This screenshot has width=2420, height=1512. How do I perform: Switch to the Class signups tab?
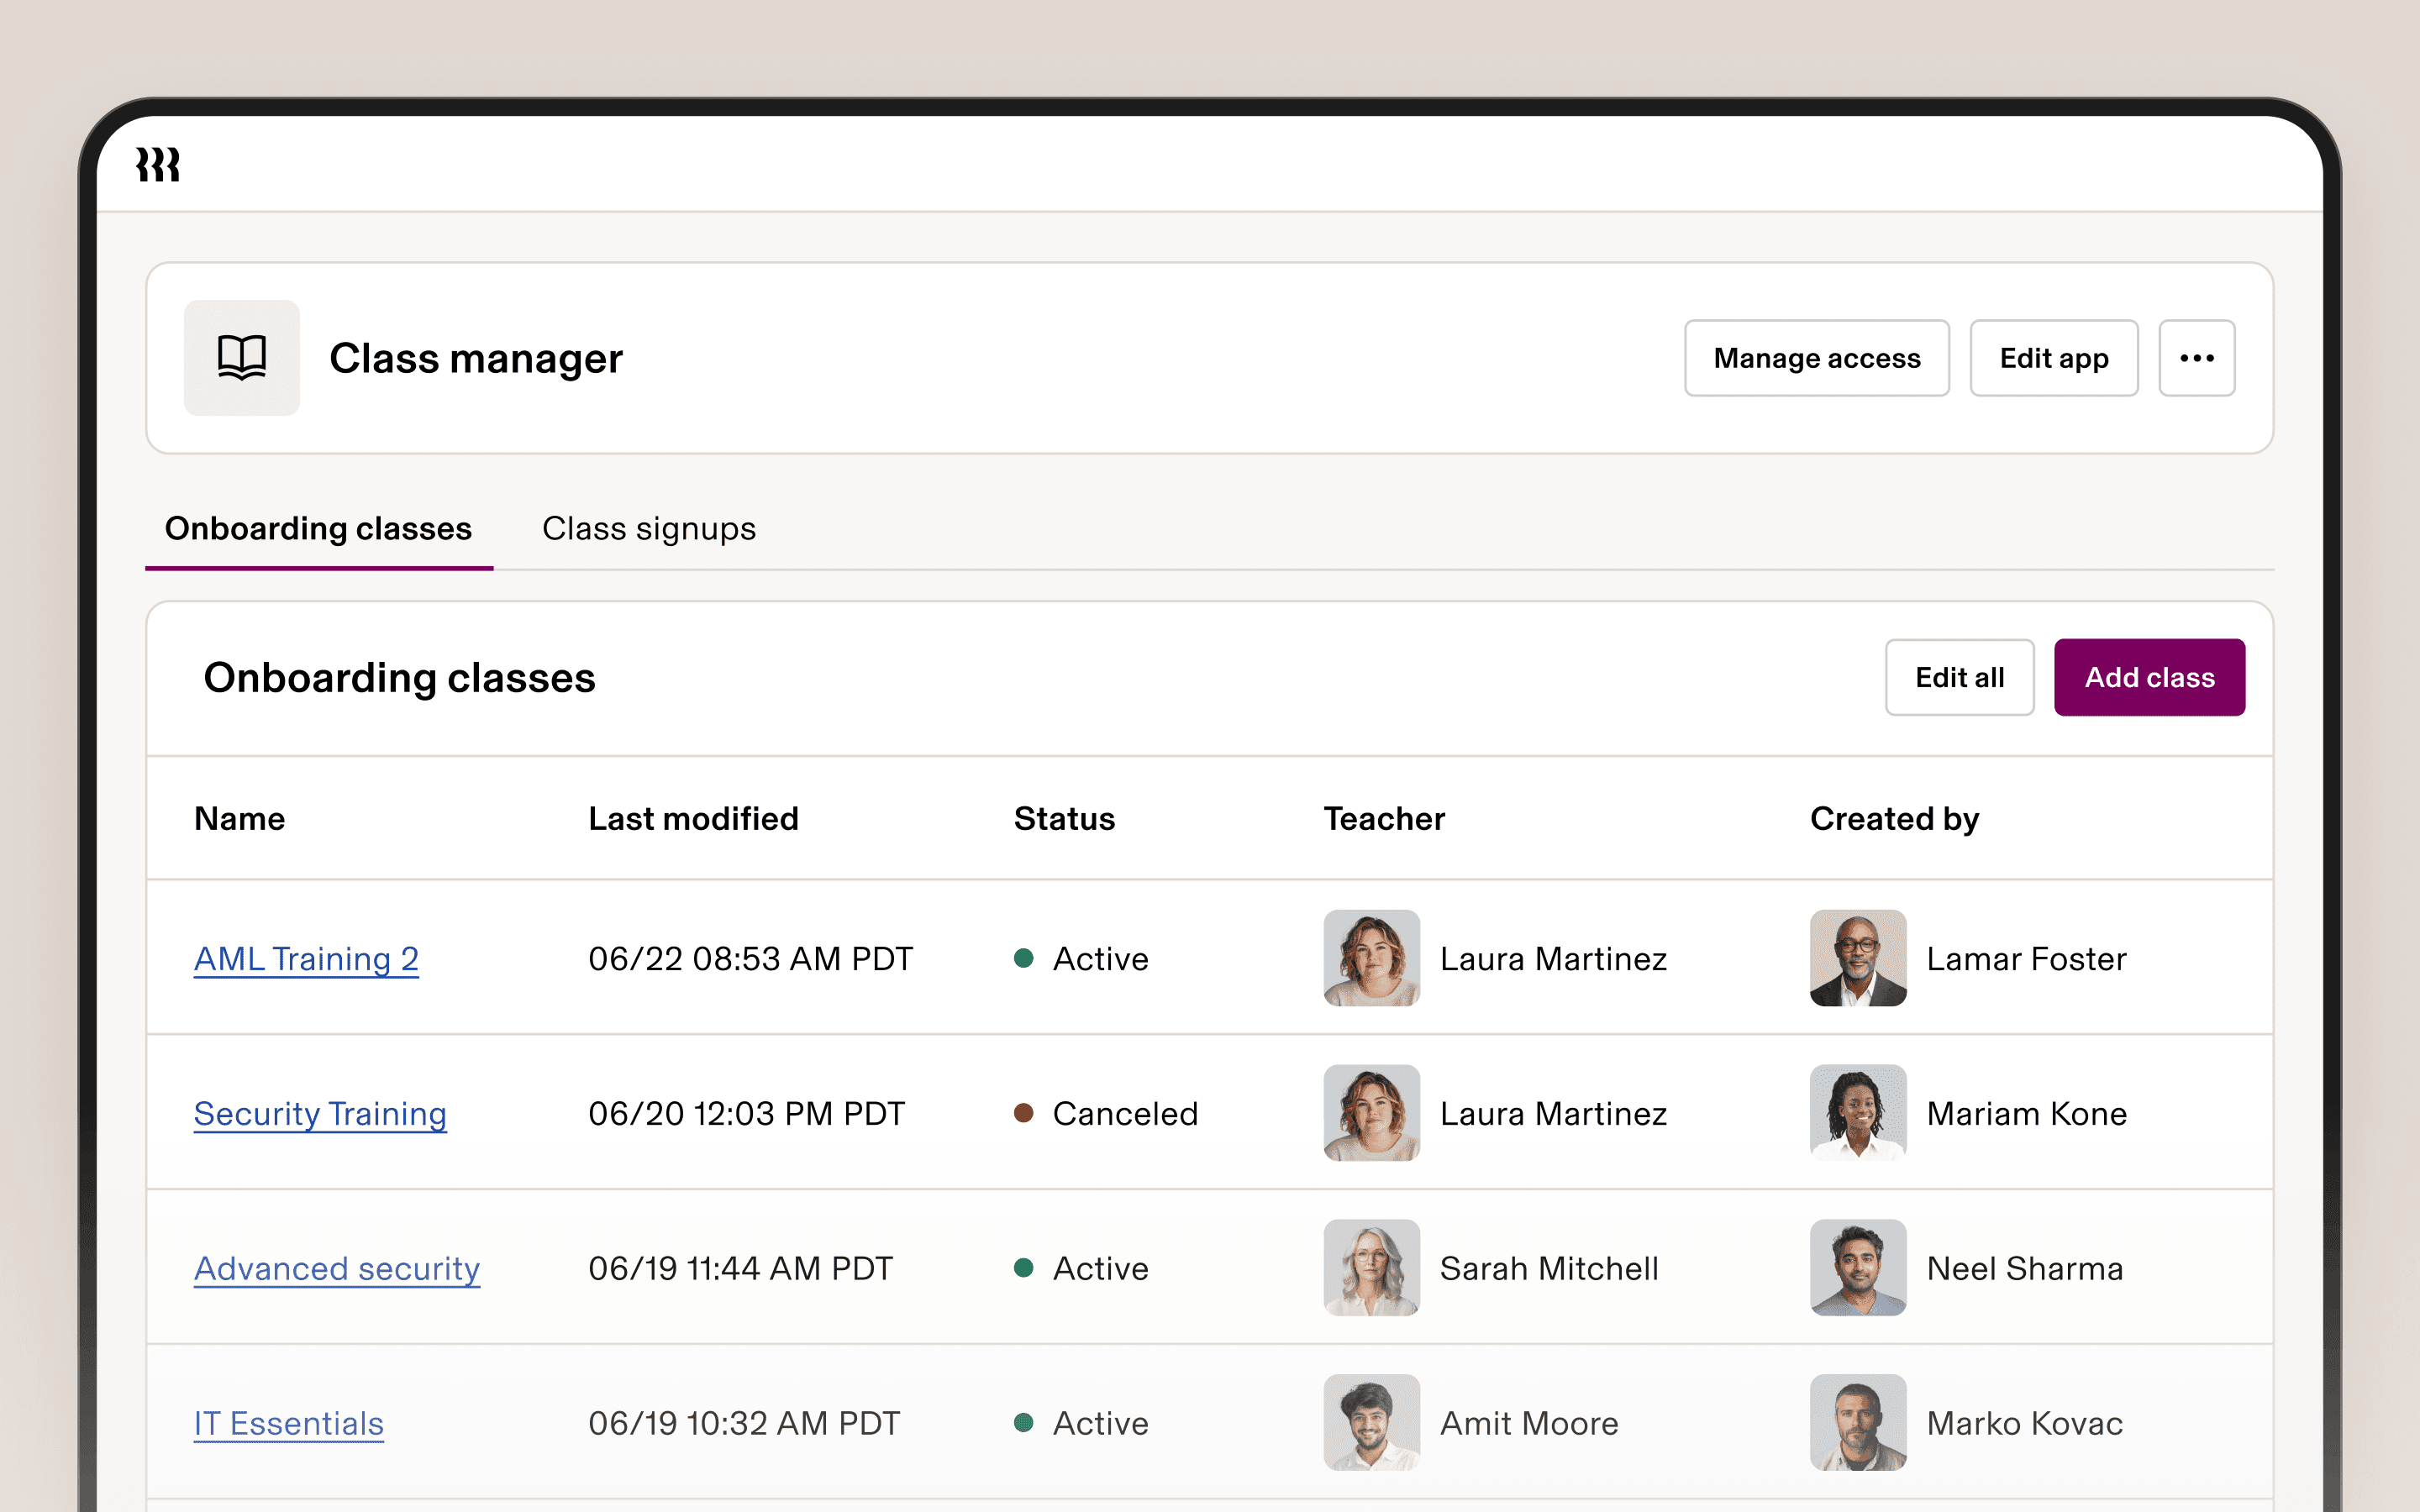pyautogui.click(x=649, y=528)
